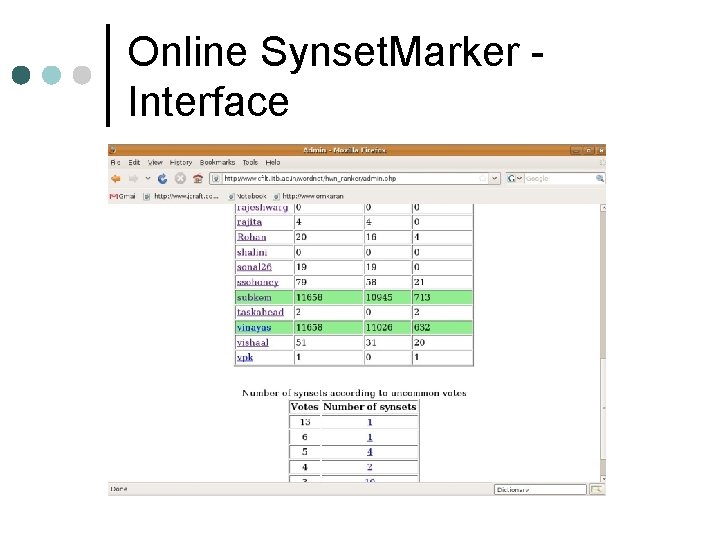The width and height of the screenshot is (720, 540).
Task: Select the 51 cell in vishaal row
Action: (328, 343)
